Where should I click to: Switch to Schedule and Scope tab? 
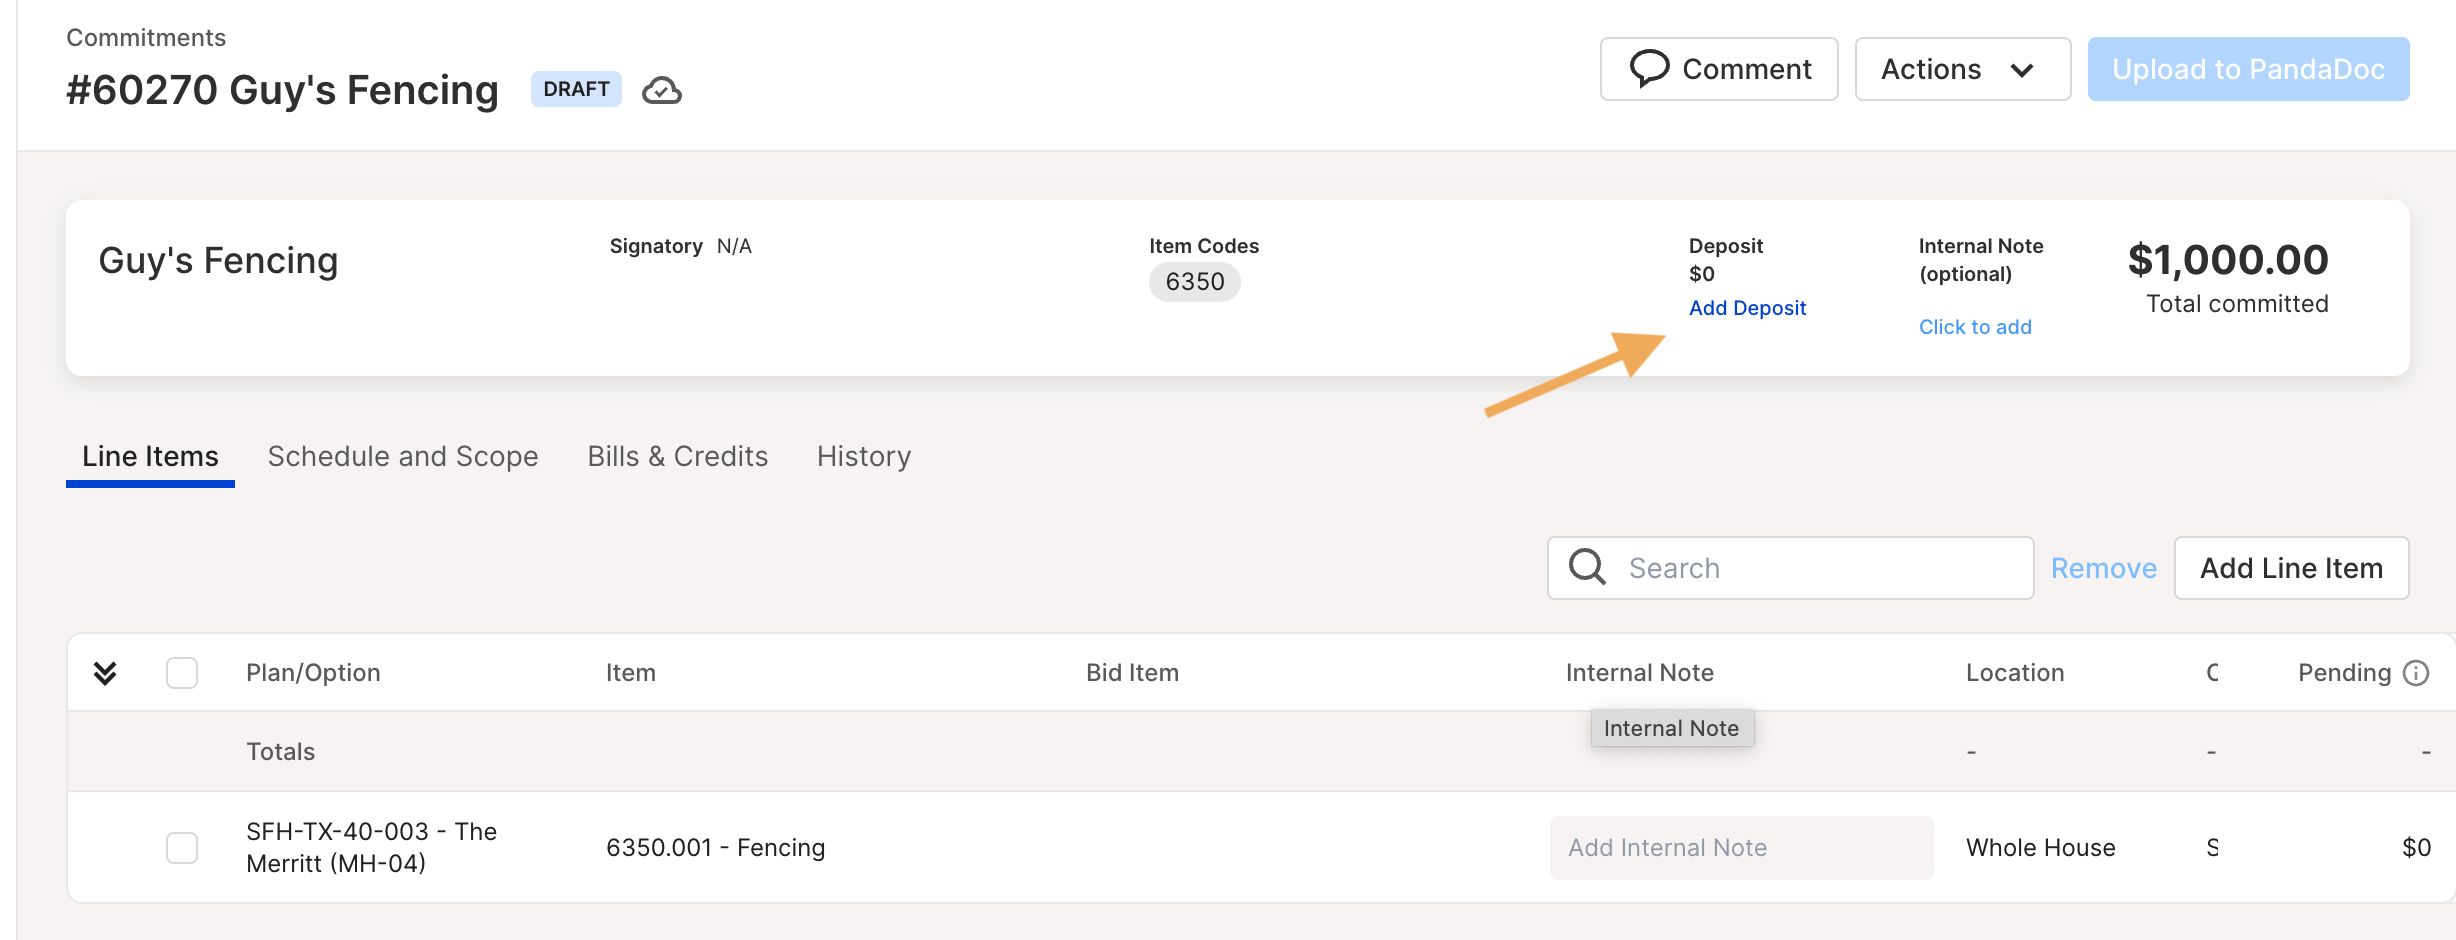[x=403, y=456]
